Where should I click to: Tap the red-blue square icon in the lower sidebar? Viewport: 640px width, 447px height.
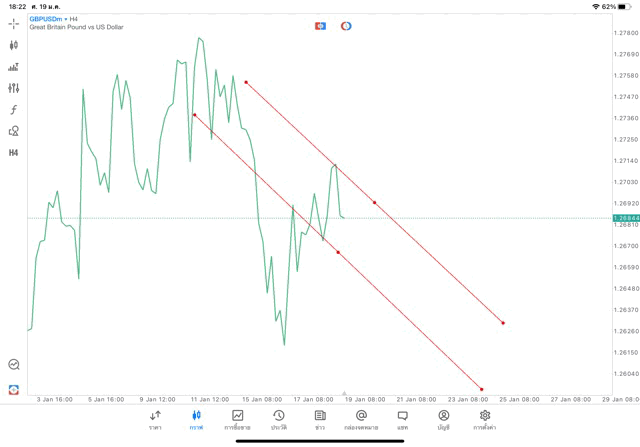tap(13, 389)
